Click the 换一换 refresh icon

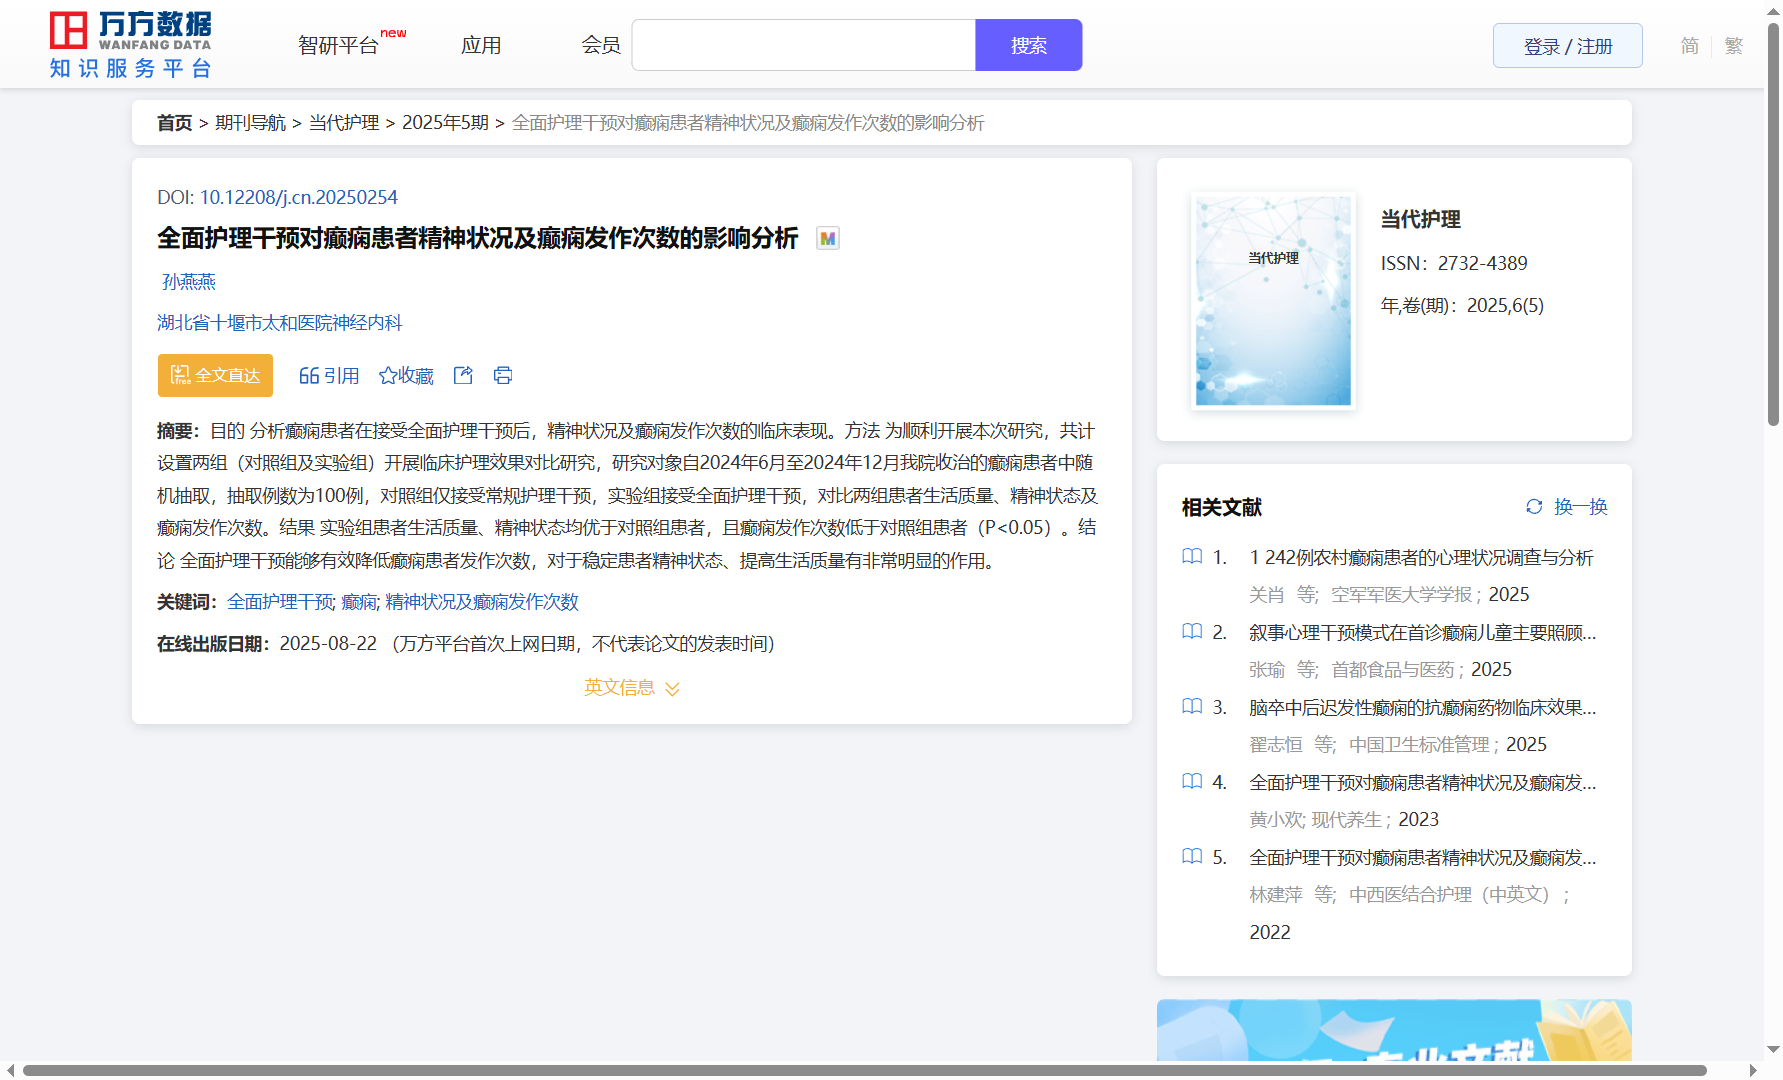[x=1534, y=507]
